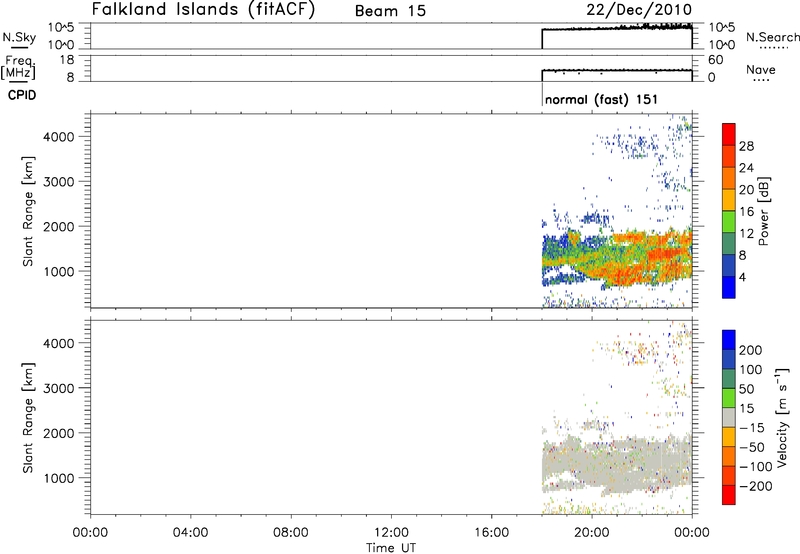This screenshot has width=800, height=554.
Task: Click the 'Beam 15' label
Action: point(390,11)
